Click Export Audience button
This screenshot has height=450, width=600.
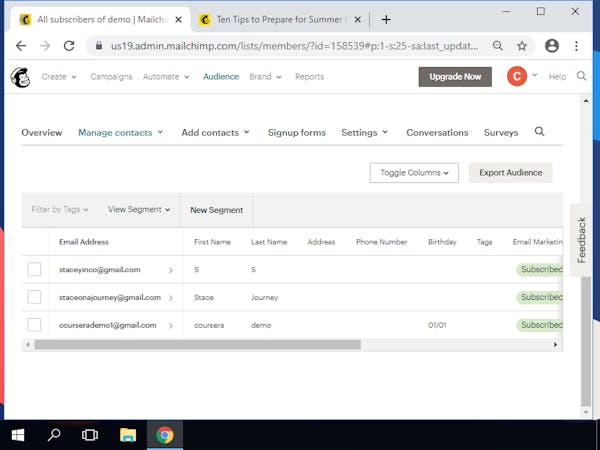pos(510,173)
